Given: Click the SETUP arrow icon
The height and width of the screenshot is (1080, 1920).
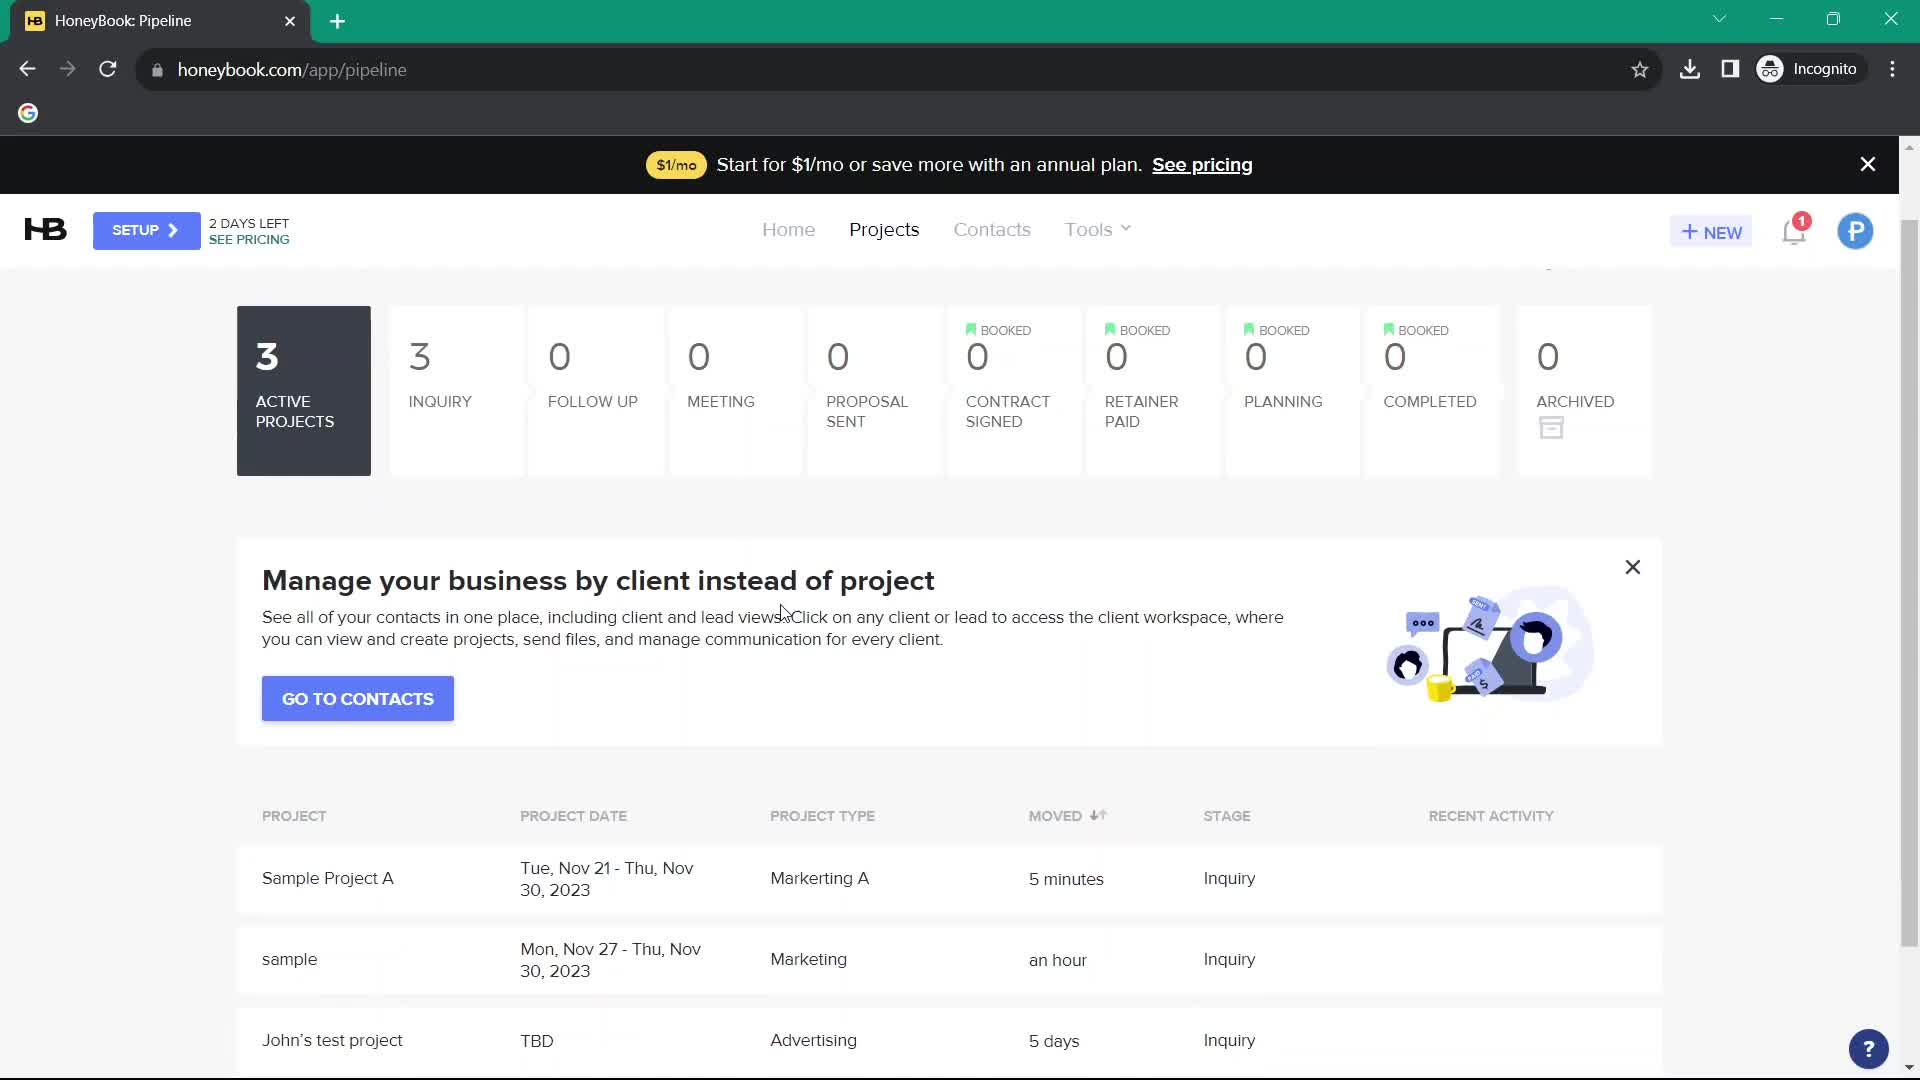Looking at the screenshot, I should pyautogui.click(x=174, y=231).
